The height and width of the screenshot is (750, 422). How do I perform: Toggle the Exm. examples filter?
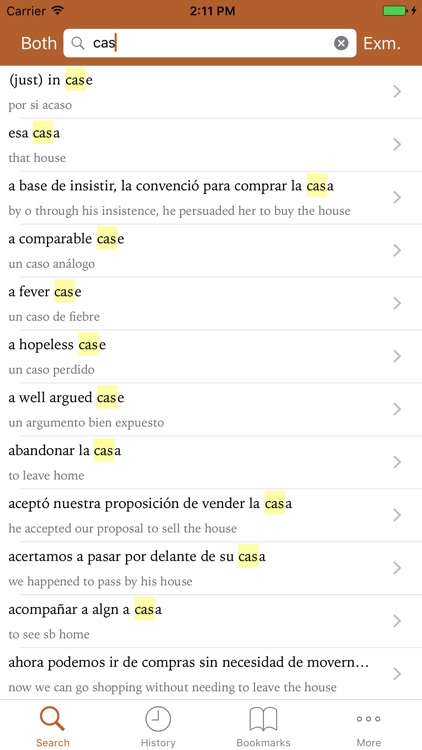click(x=382, y=44)
